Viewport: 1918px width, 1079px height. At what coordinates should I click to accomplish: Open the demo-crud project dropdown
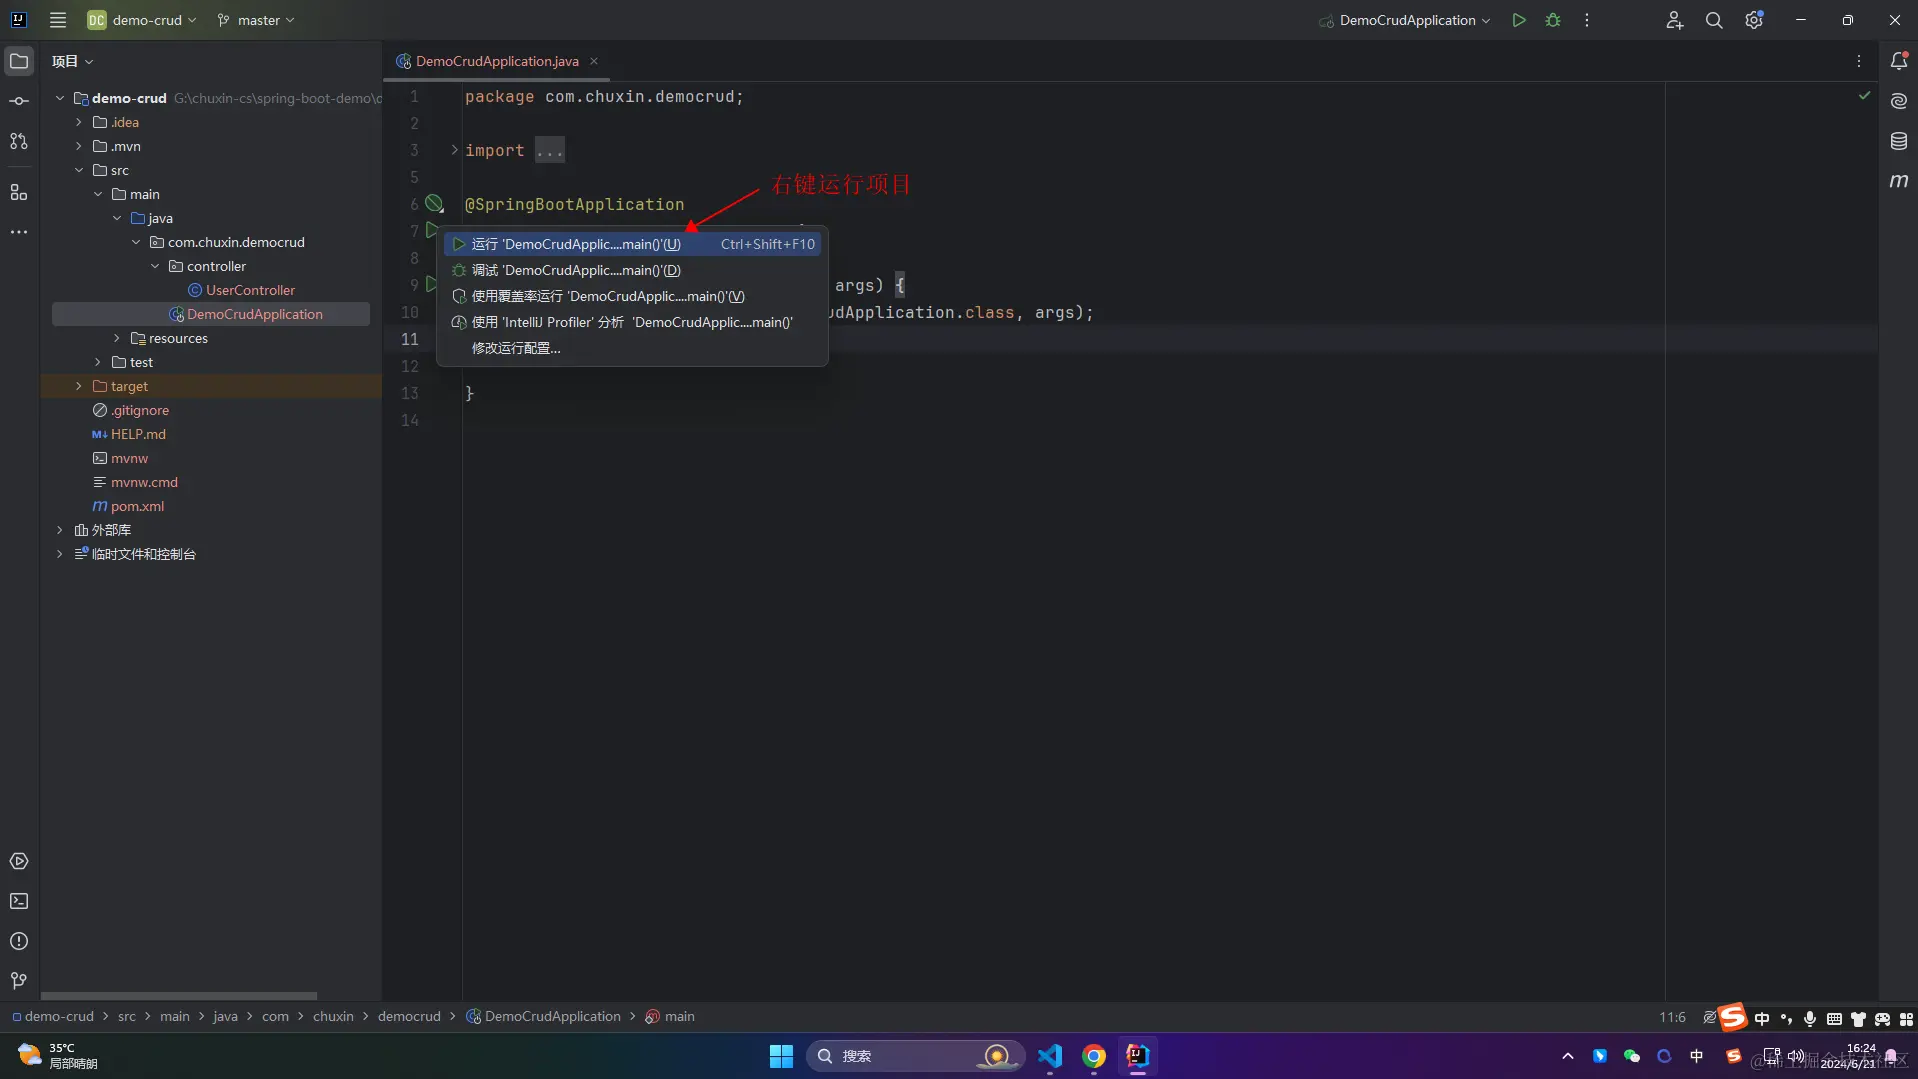tap(142, 20)
